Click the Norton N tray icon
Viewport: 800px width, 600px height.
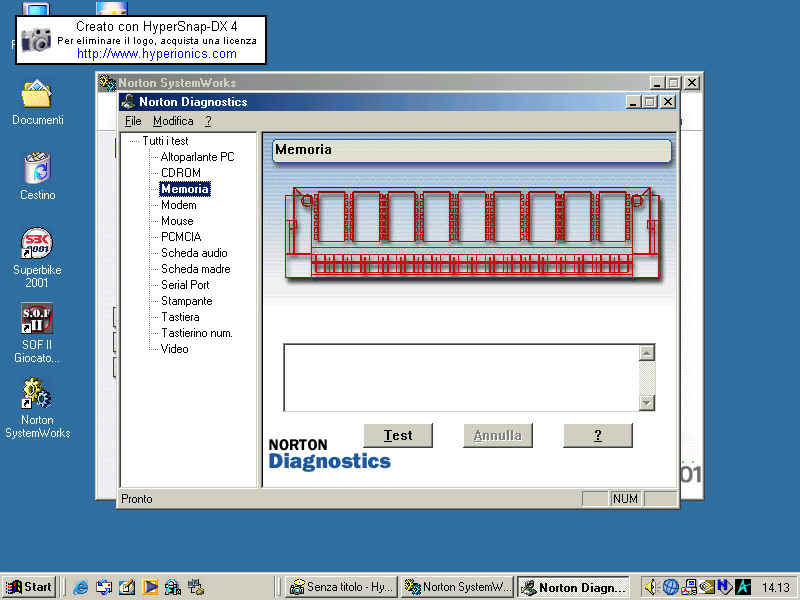point(724,587)
